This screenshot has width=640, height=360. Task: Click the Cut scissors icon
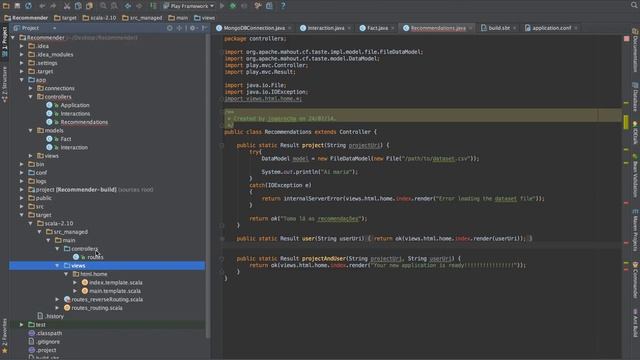click(67, 6)
